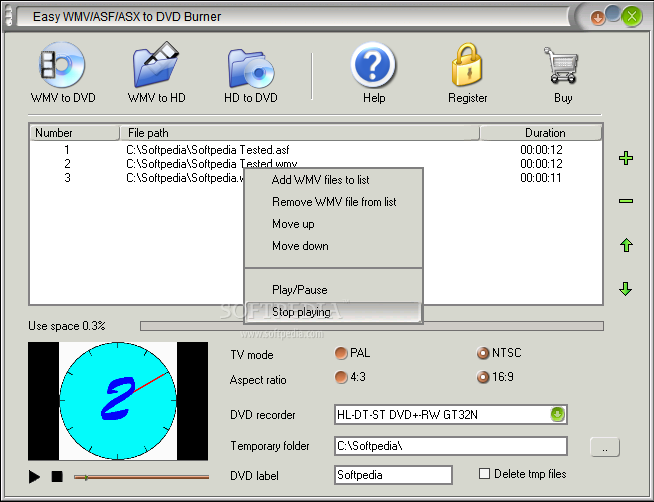Click the DVD label text field

click(x=393, y=475)
